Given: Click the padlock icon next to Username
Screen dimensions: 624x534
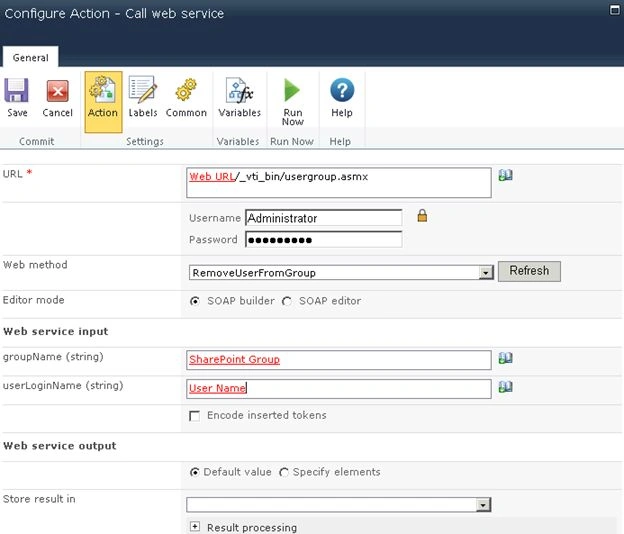Looking at the screenshot, I should click(x=422, y=215).
